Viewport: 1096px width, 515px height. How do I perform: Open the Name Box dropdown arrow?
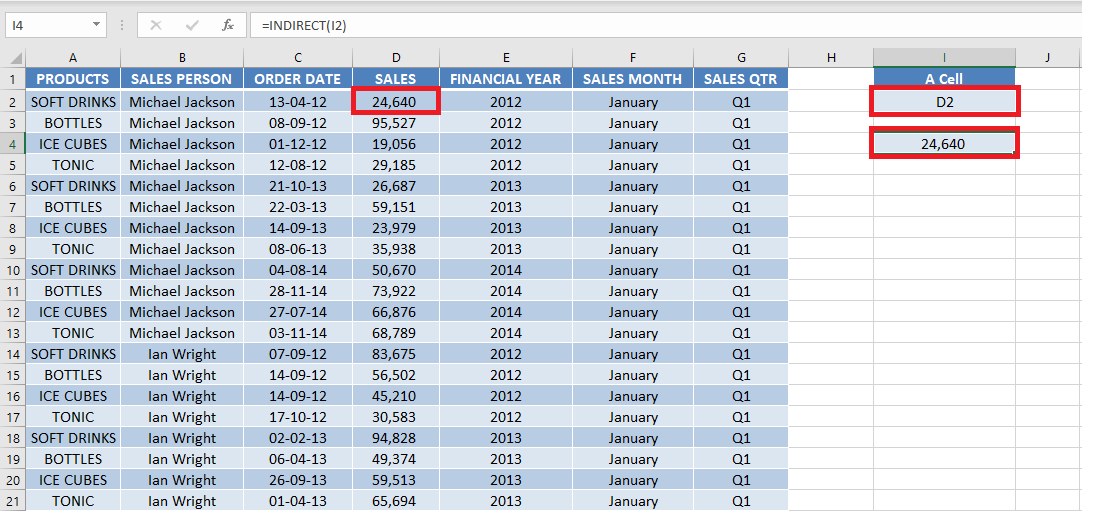[96, 26]
